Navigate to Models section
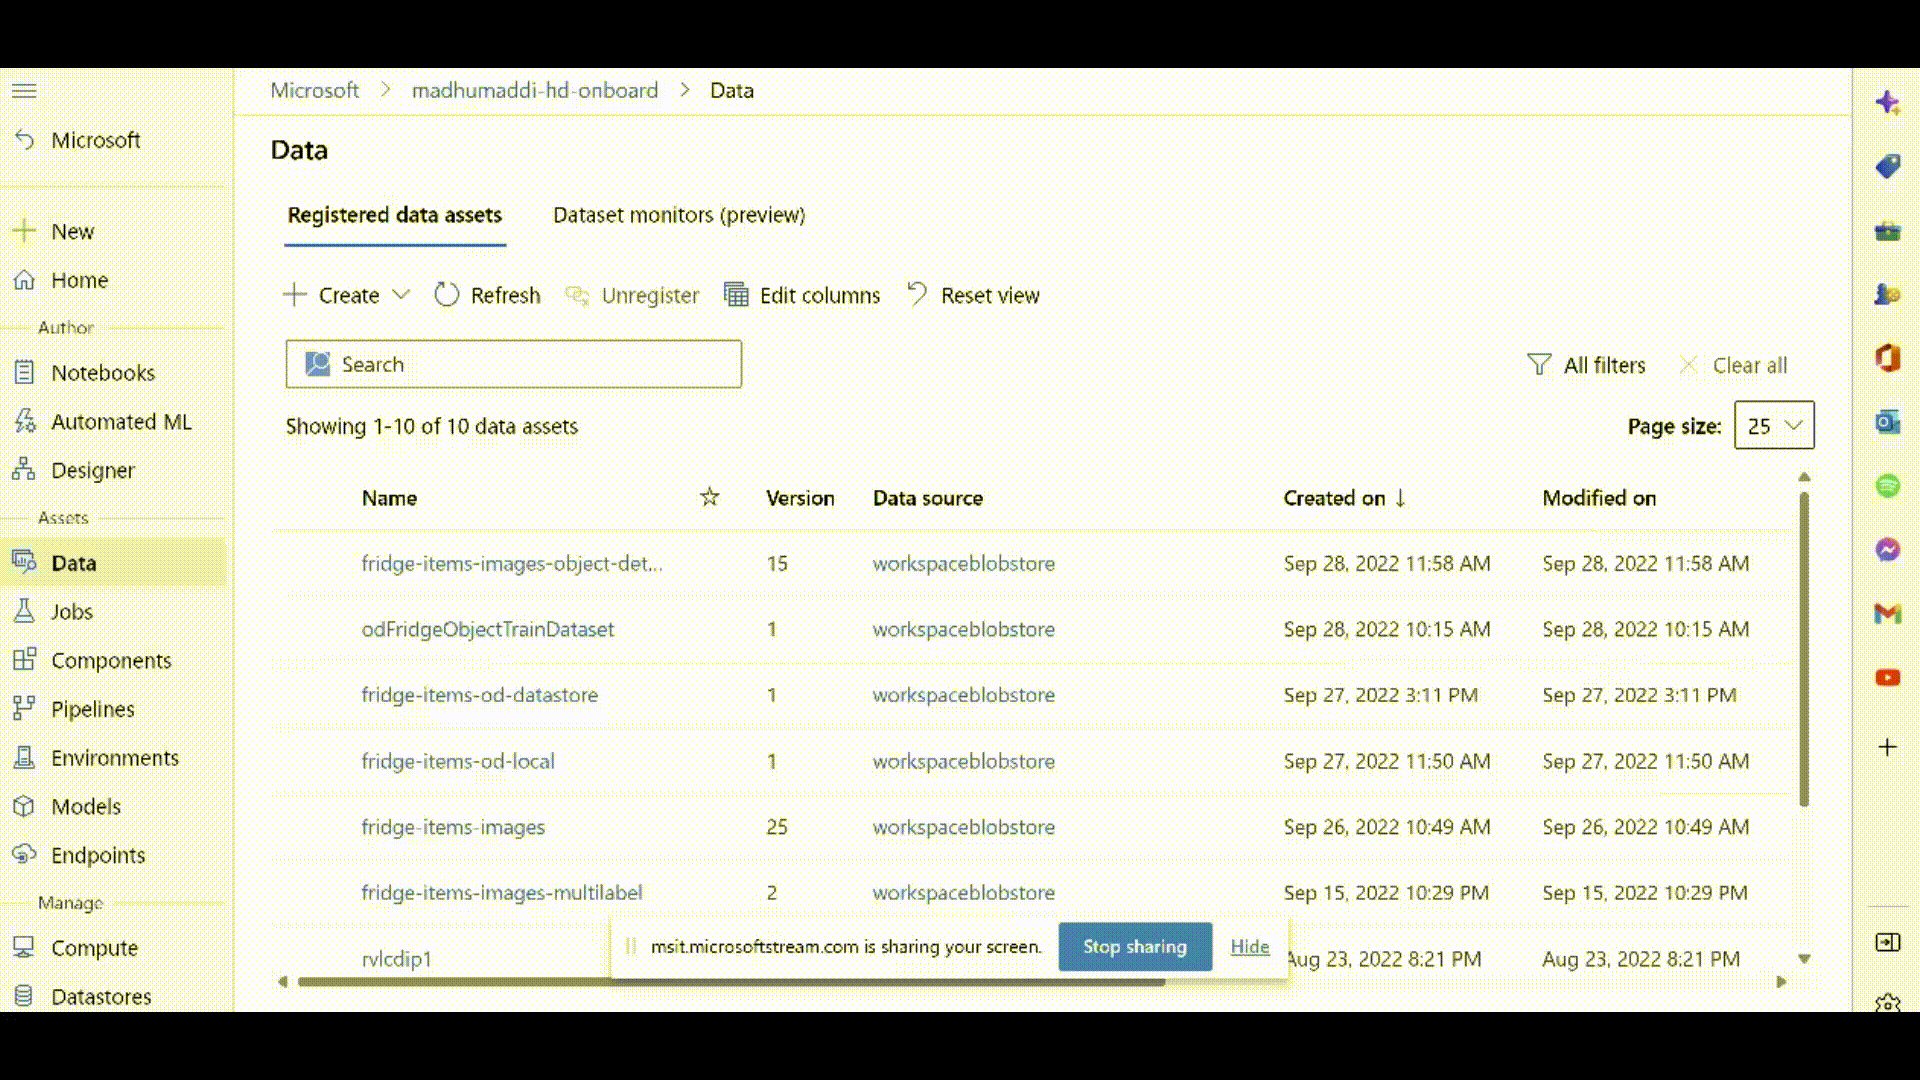1920x1080 pixels. [x=84, y=806]
